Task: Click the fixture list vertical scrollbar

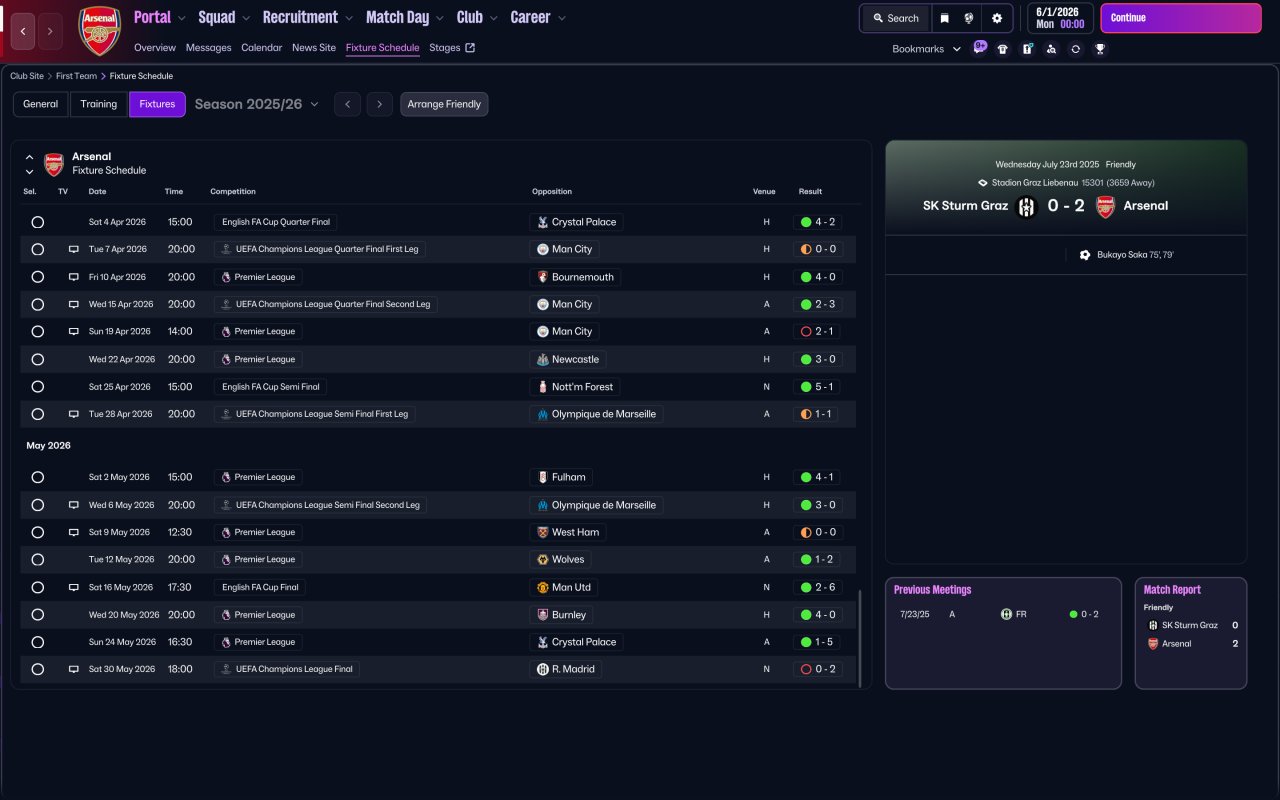Action: 860,637
